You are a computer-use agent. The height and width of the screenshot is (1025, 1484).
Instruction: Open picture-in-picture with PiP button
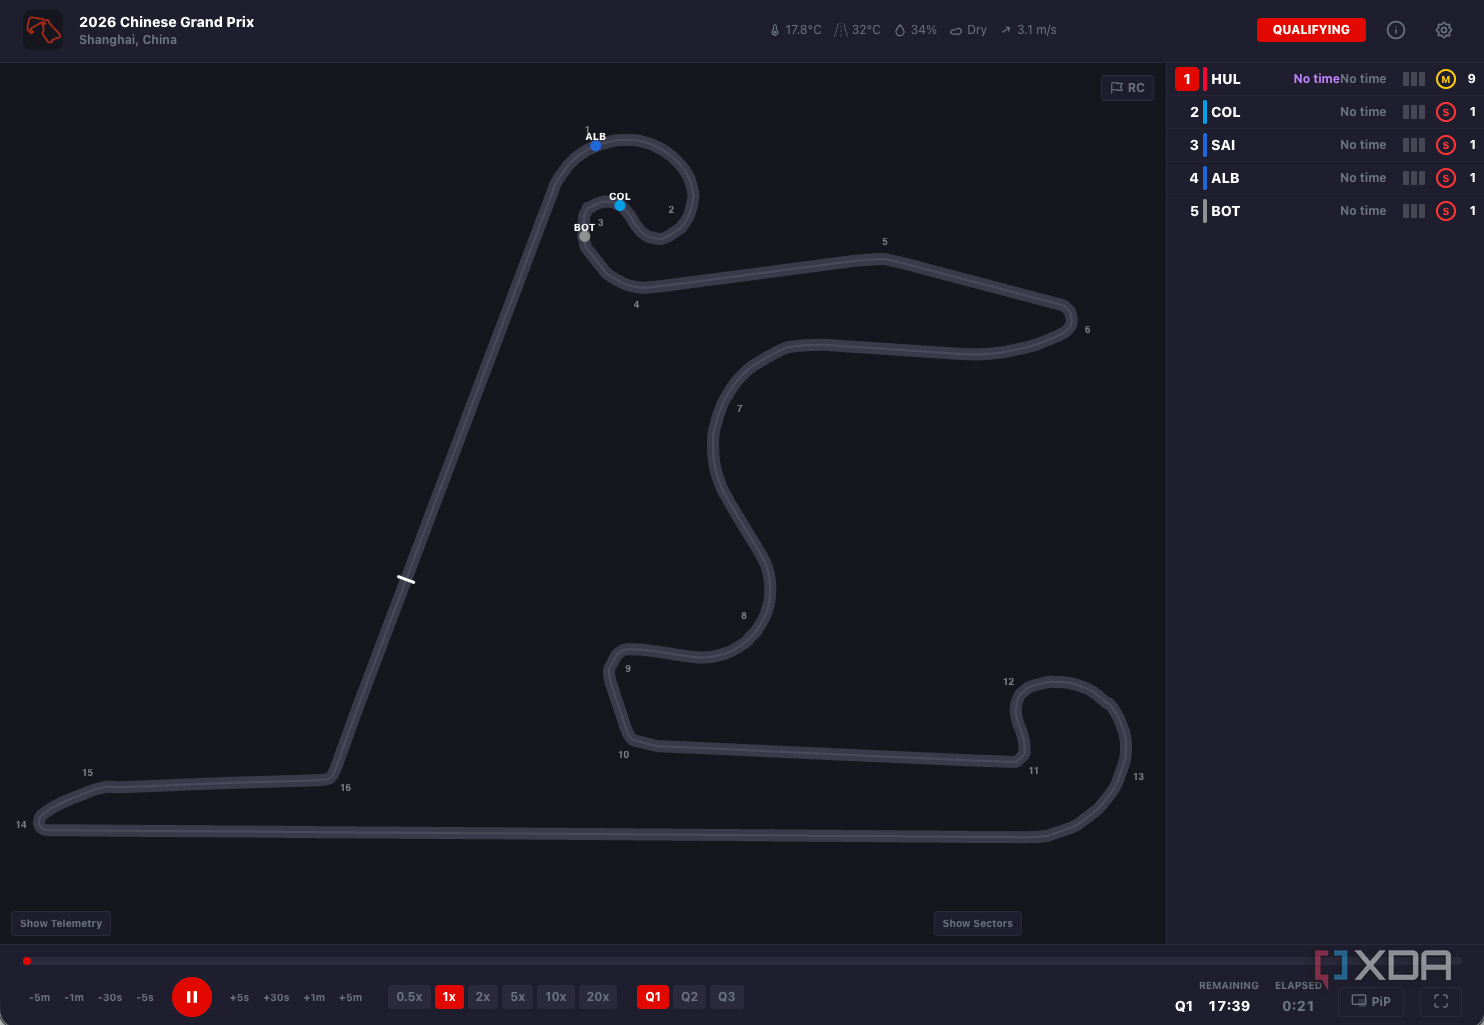coord(1371,1001)
